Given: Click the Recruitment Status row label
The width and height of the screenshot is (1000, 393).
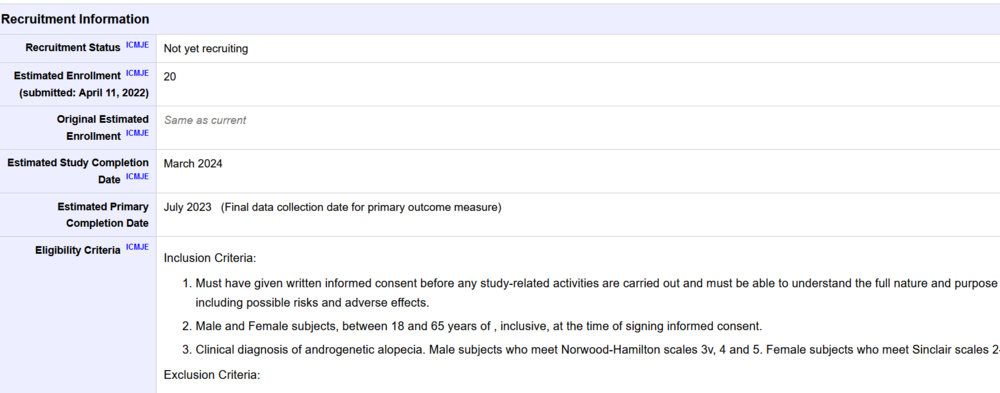Looking at the screenshot, I should (73, 48).
